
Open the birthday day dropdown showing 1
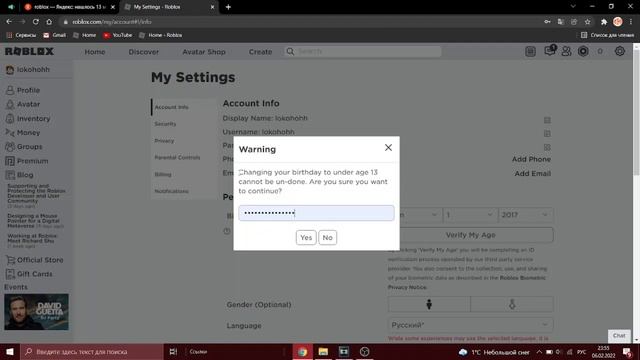pos(470,215)
